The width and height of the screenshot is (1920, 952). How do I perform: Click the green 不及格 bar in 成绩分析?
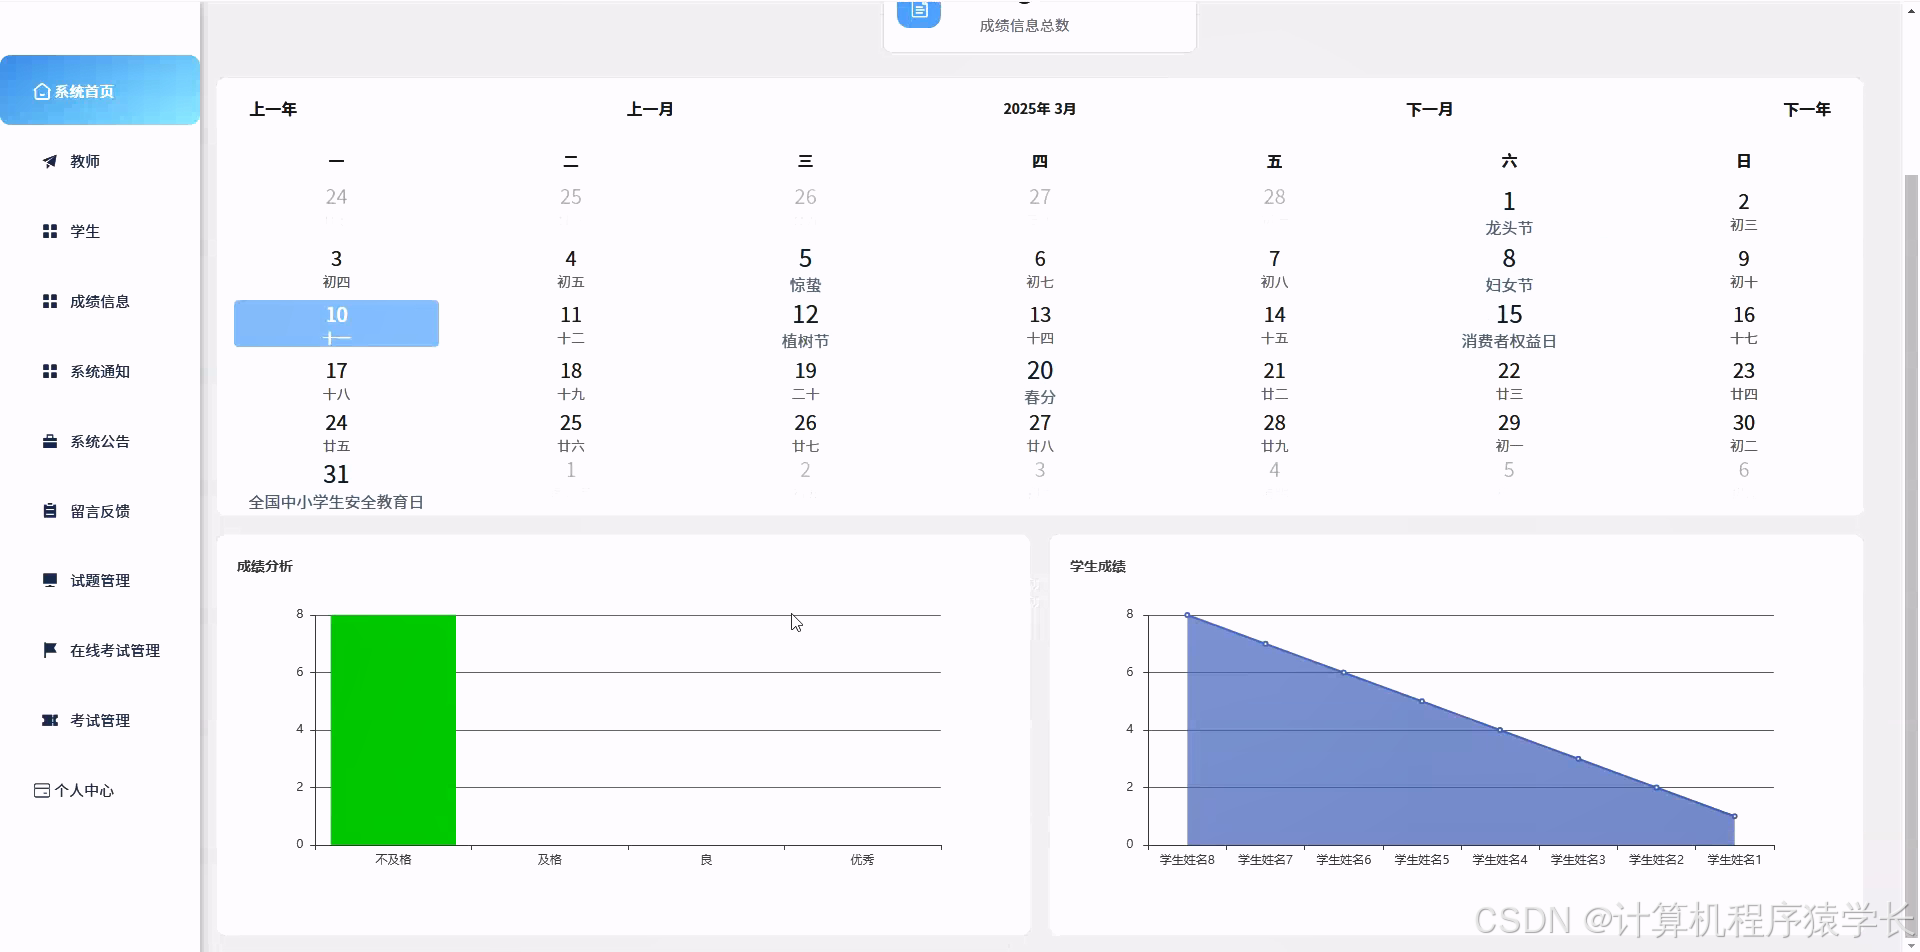[393, 730]
